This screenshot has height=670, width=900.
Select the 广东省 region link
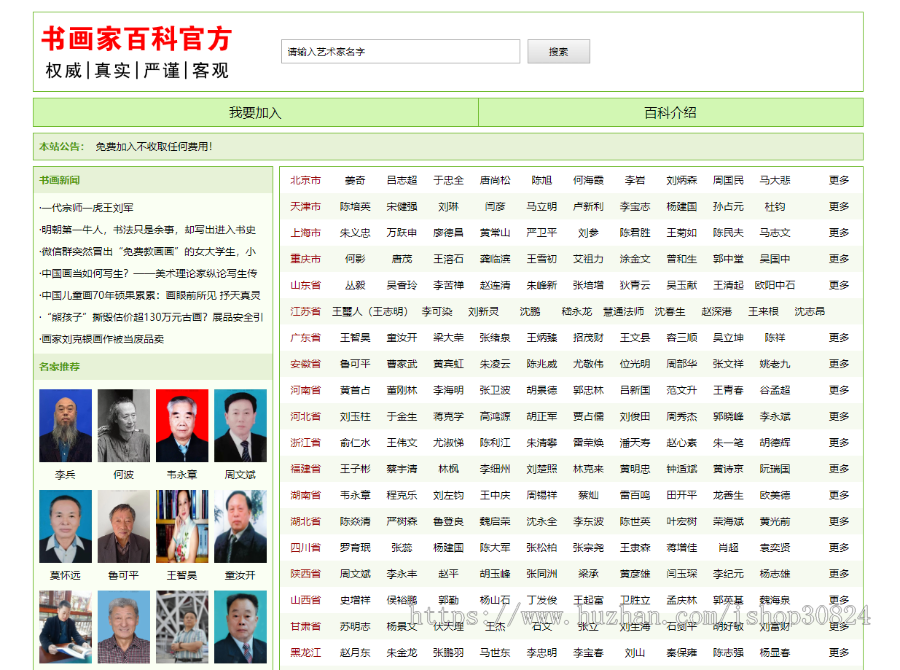tap(305, 338)
